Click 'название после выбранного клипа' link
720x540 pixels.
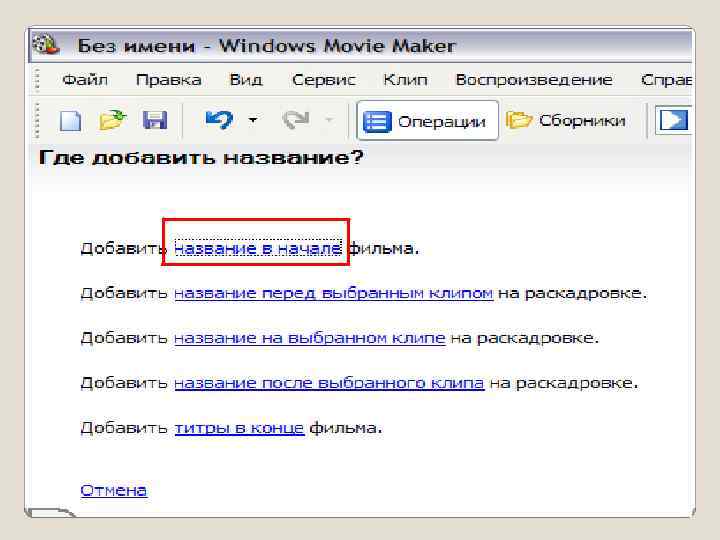point(329,382)
